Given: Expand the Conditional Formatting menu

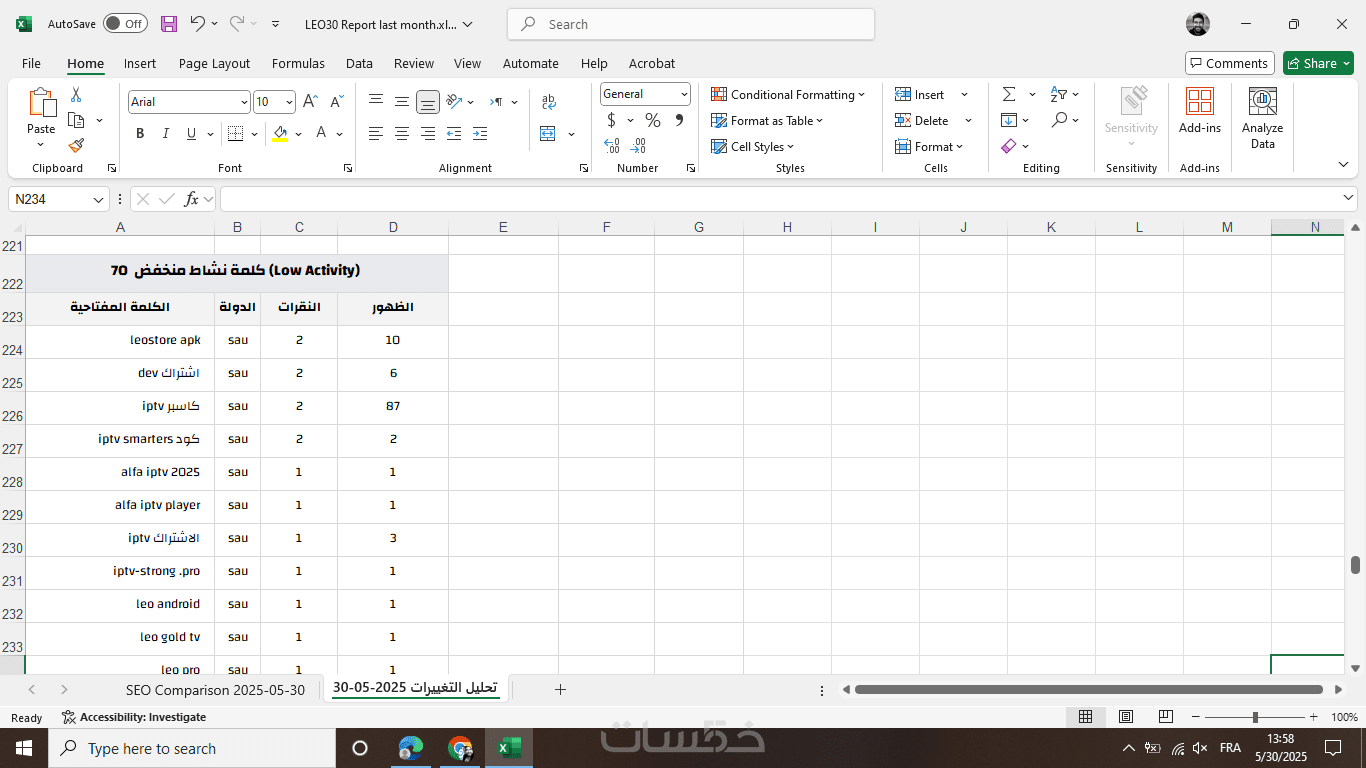Looking at the screenshot, I should [788, 94].
